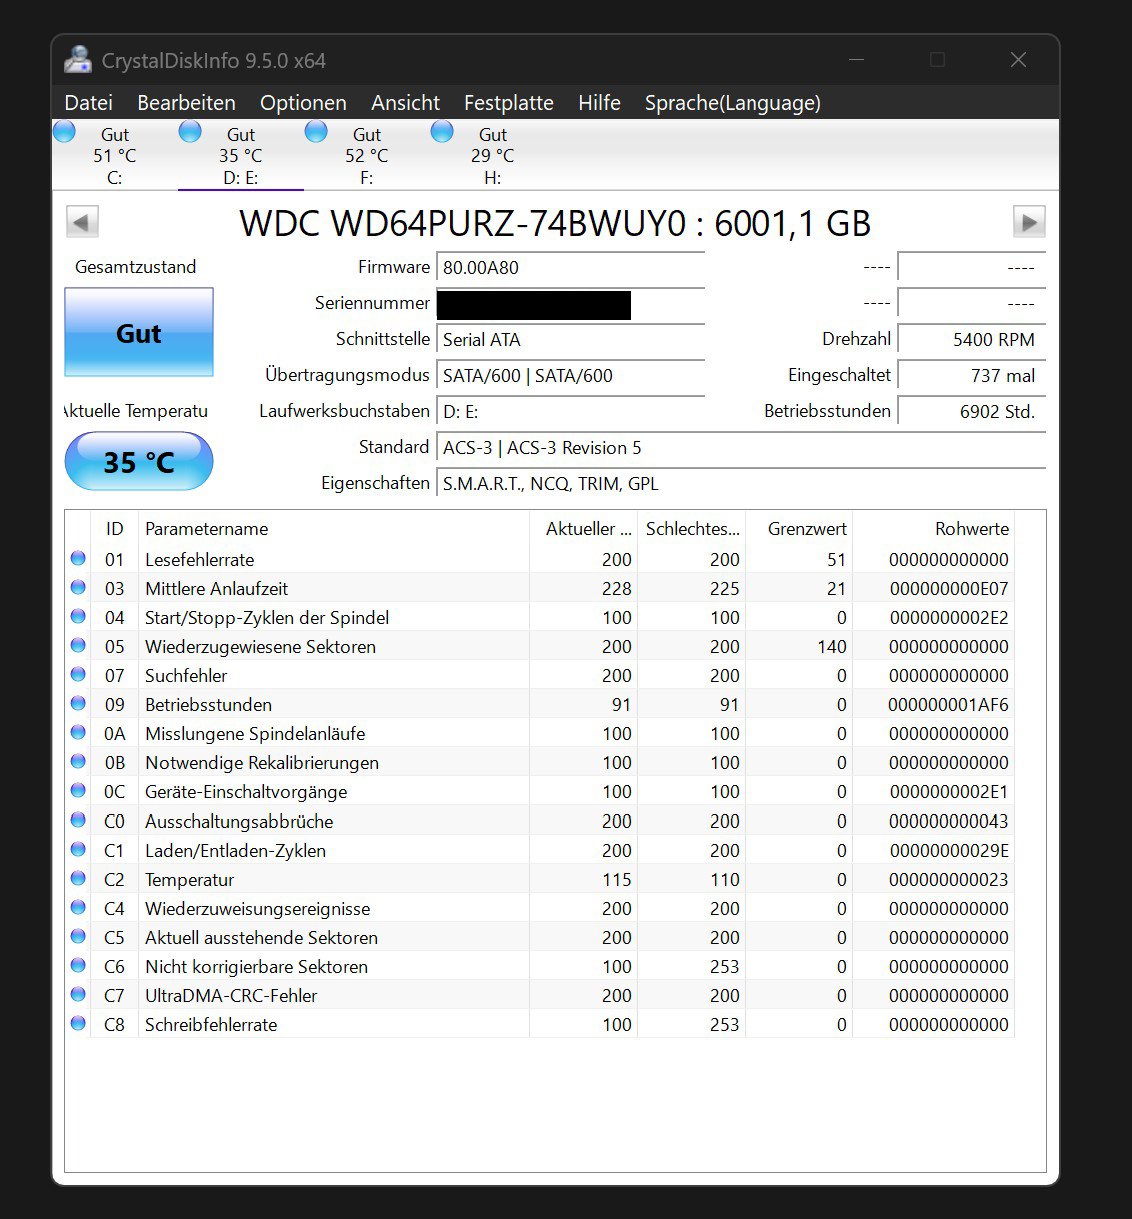The width and height of the screenshot is (1132, 1219).
Task: Click status orb for Wiederzuweisungsereignisse row
Action: click(78, 908)
